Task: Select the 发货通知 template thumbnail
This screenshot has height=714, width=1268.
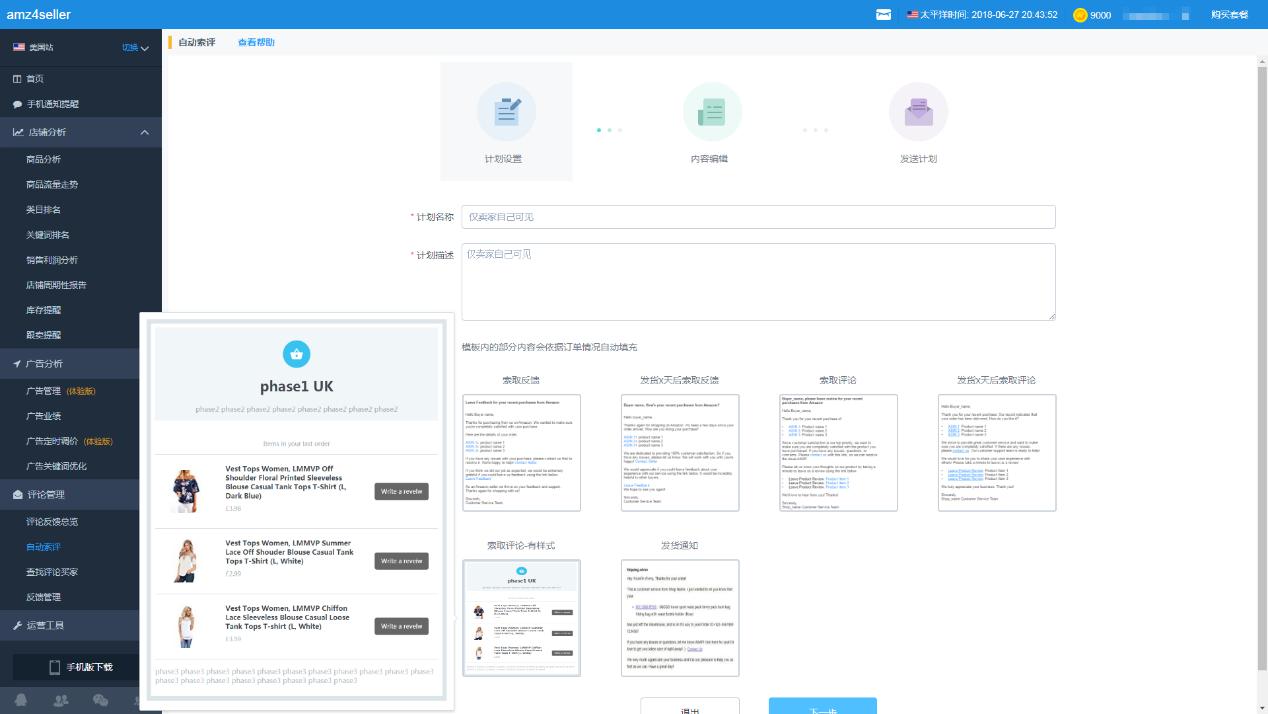Action: point(680,618)
